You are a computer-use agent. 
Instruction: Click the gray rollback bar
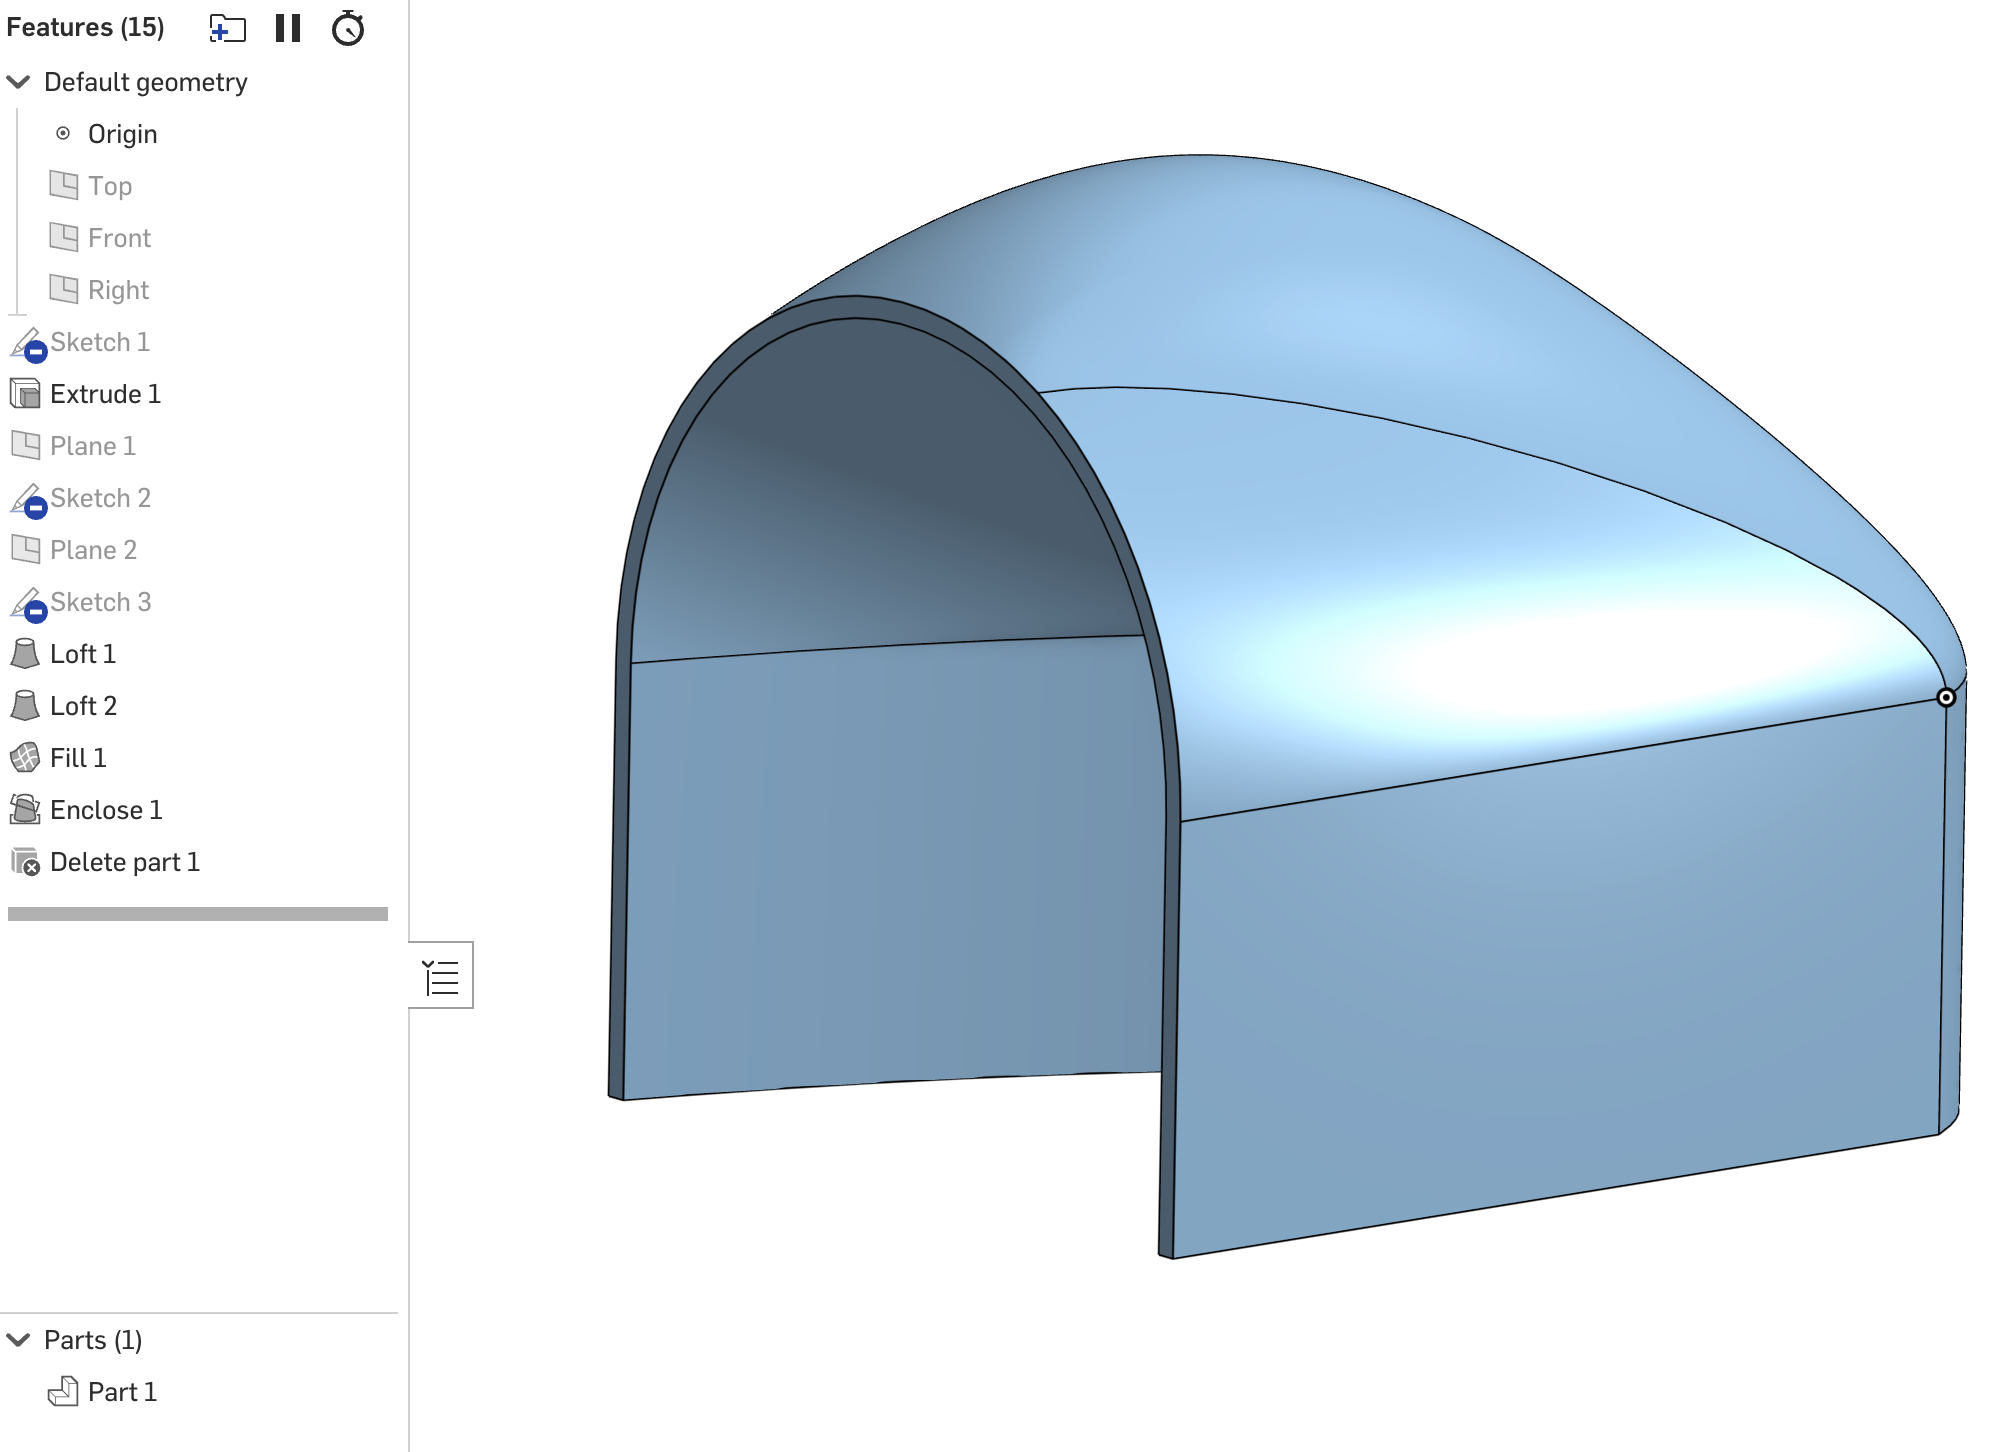click(198, 914)
